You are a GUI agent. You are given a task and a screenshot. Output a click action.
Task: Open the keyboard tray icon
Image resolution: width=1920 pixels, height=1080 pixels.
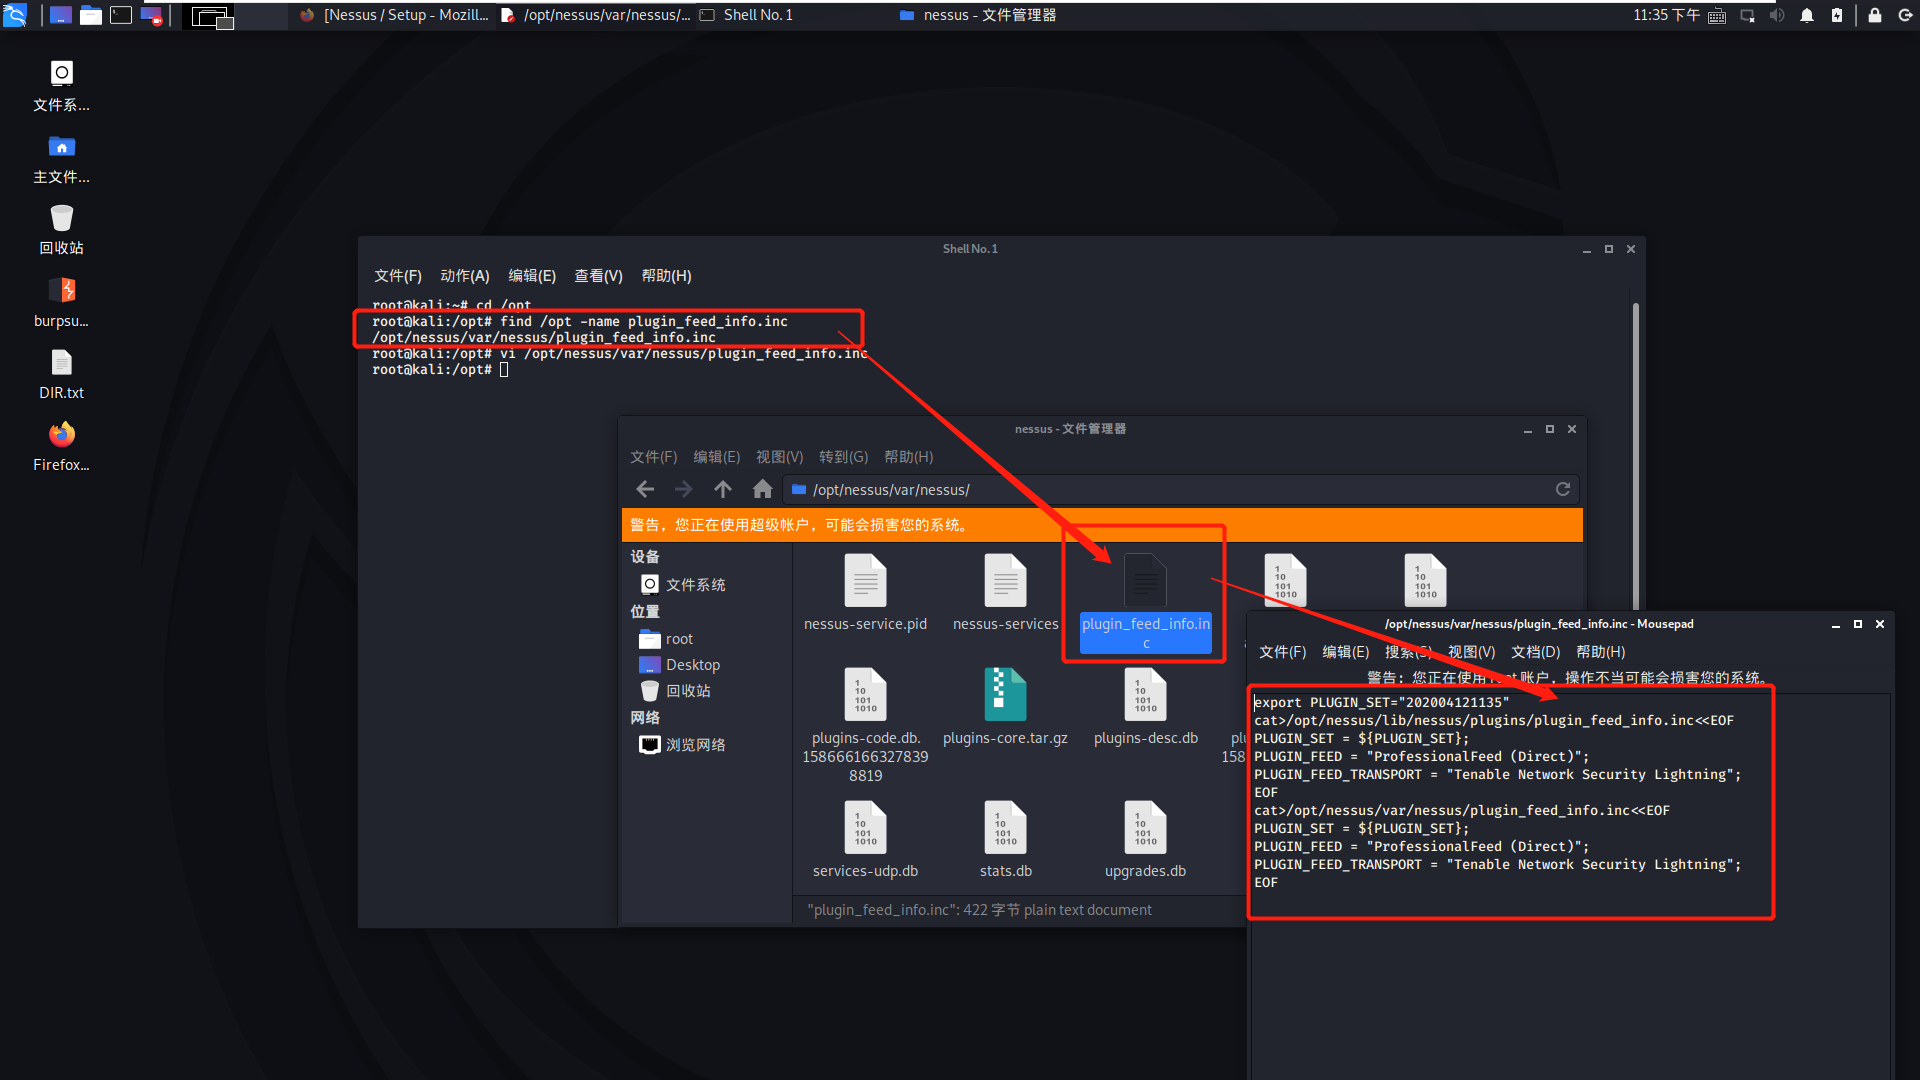click(x=1717, y=15)
